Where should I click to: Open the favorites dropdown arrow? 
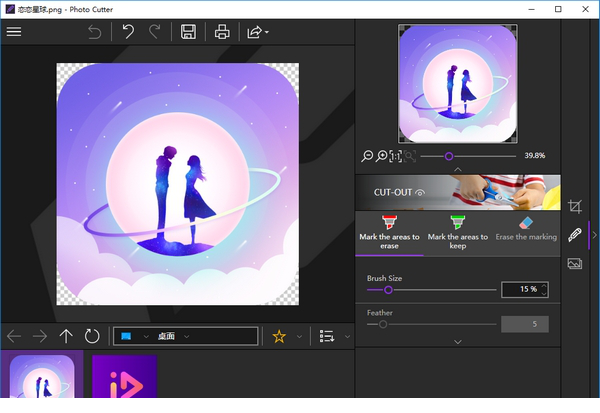click(x=299, y=336)
